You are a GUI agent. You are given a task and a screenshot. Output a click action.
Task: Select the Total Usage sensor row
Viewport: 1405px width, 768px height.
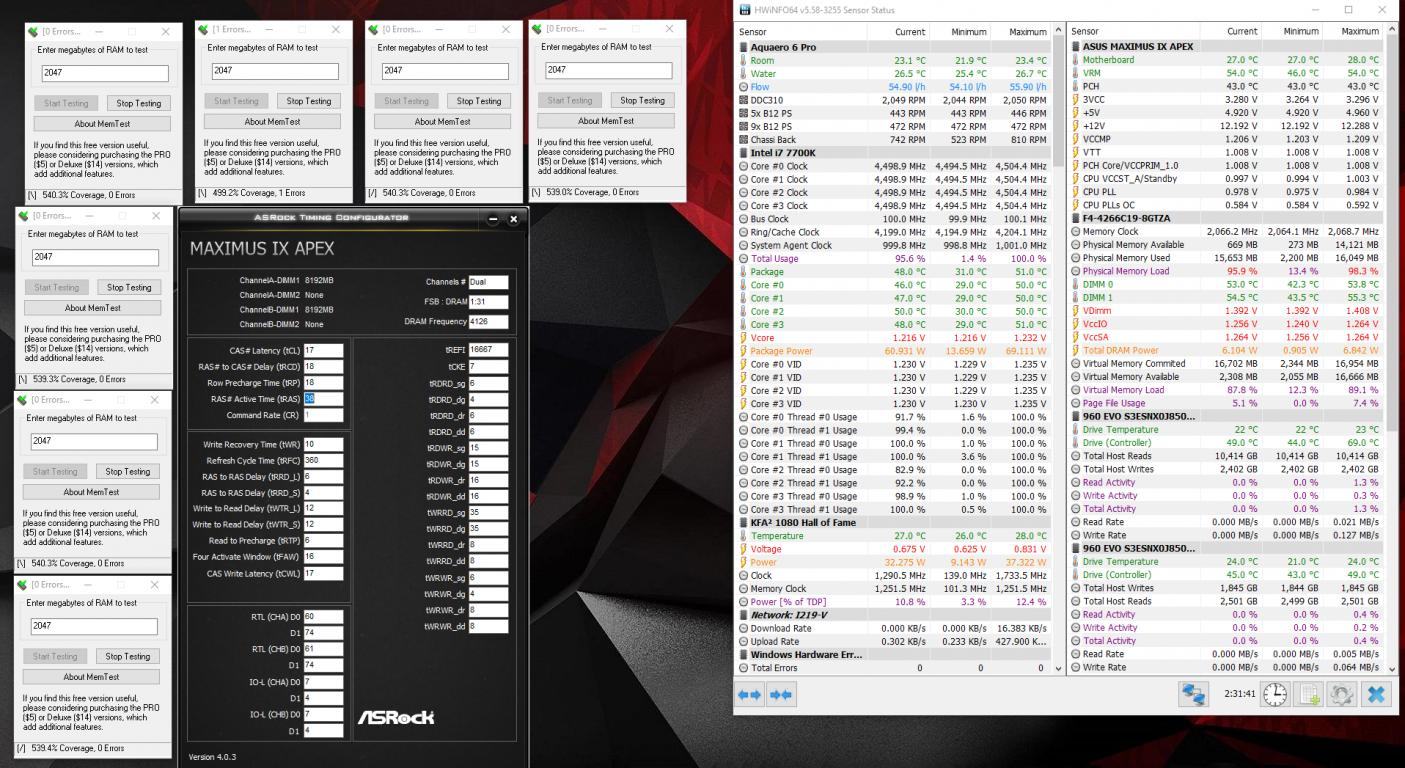coord(894,258)
